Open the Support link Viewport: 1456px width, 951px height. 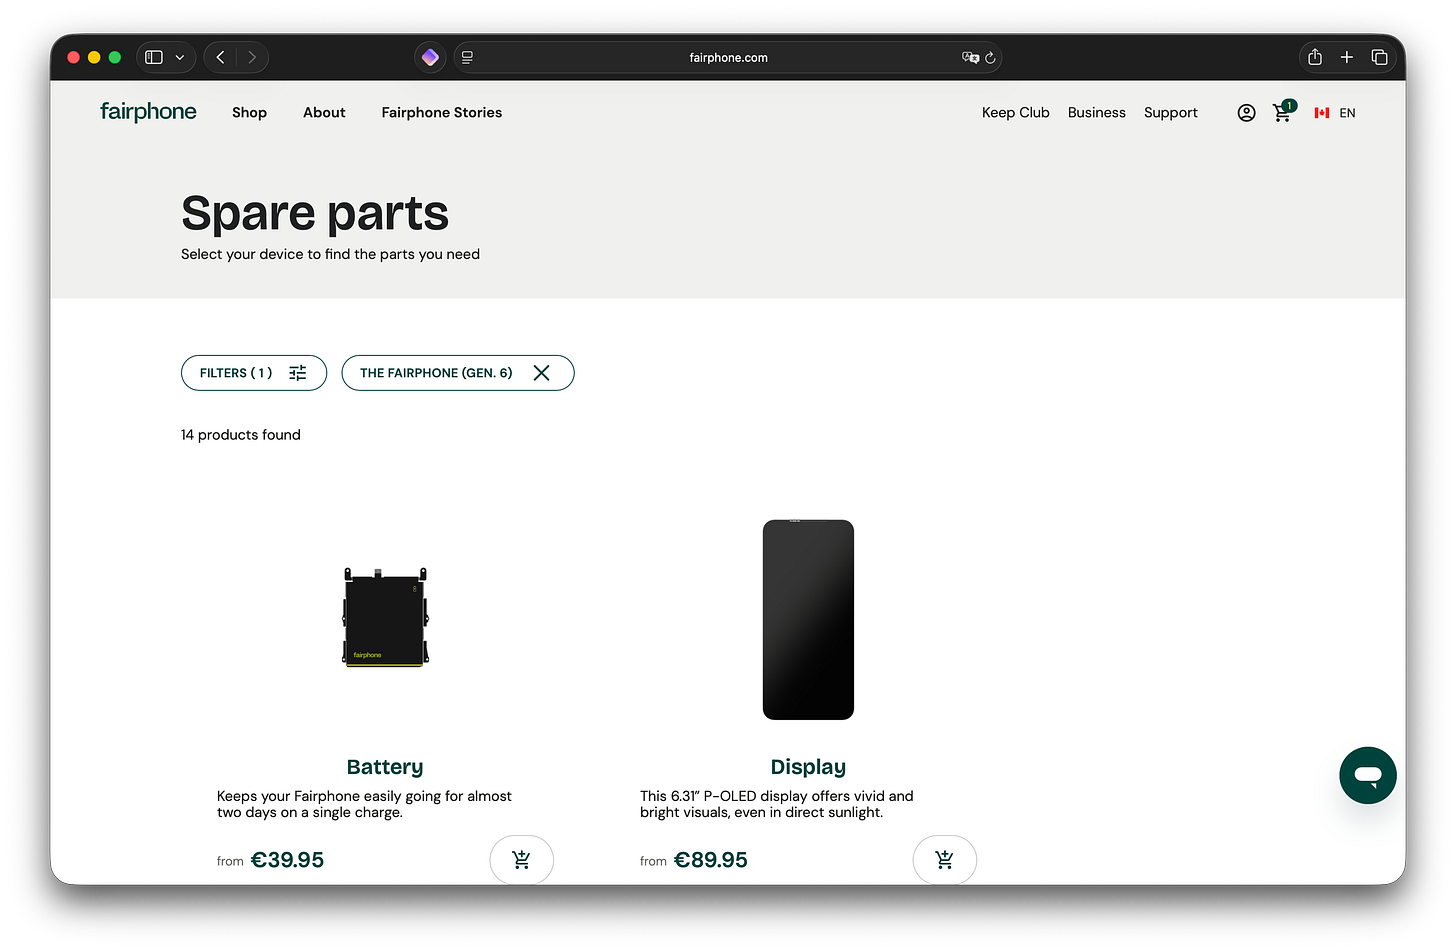coord(1171,113)
